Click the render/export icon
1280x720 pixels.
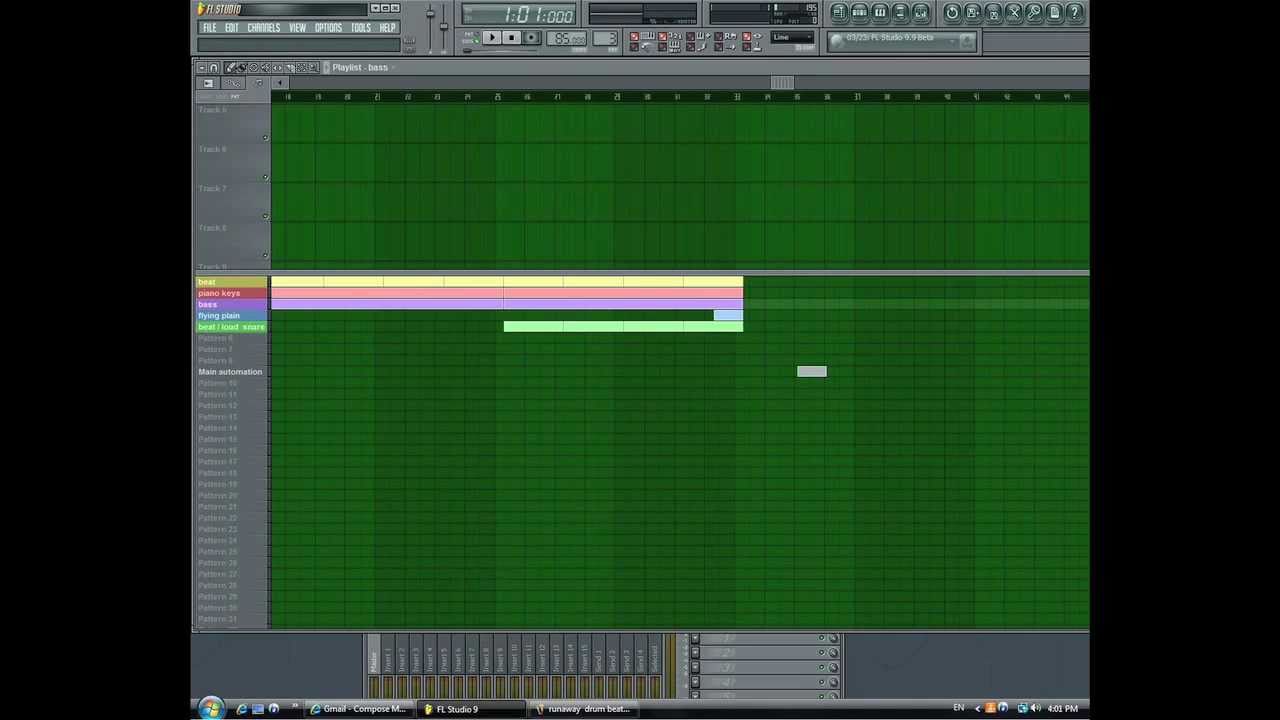coord(993,12)
